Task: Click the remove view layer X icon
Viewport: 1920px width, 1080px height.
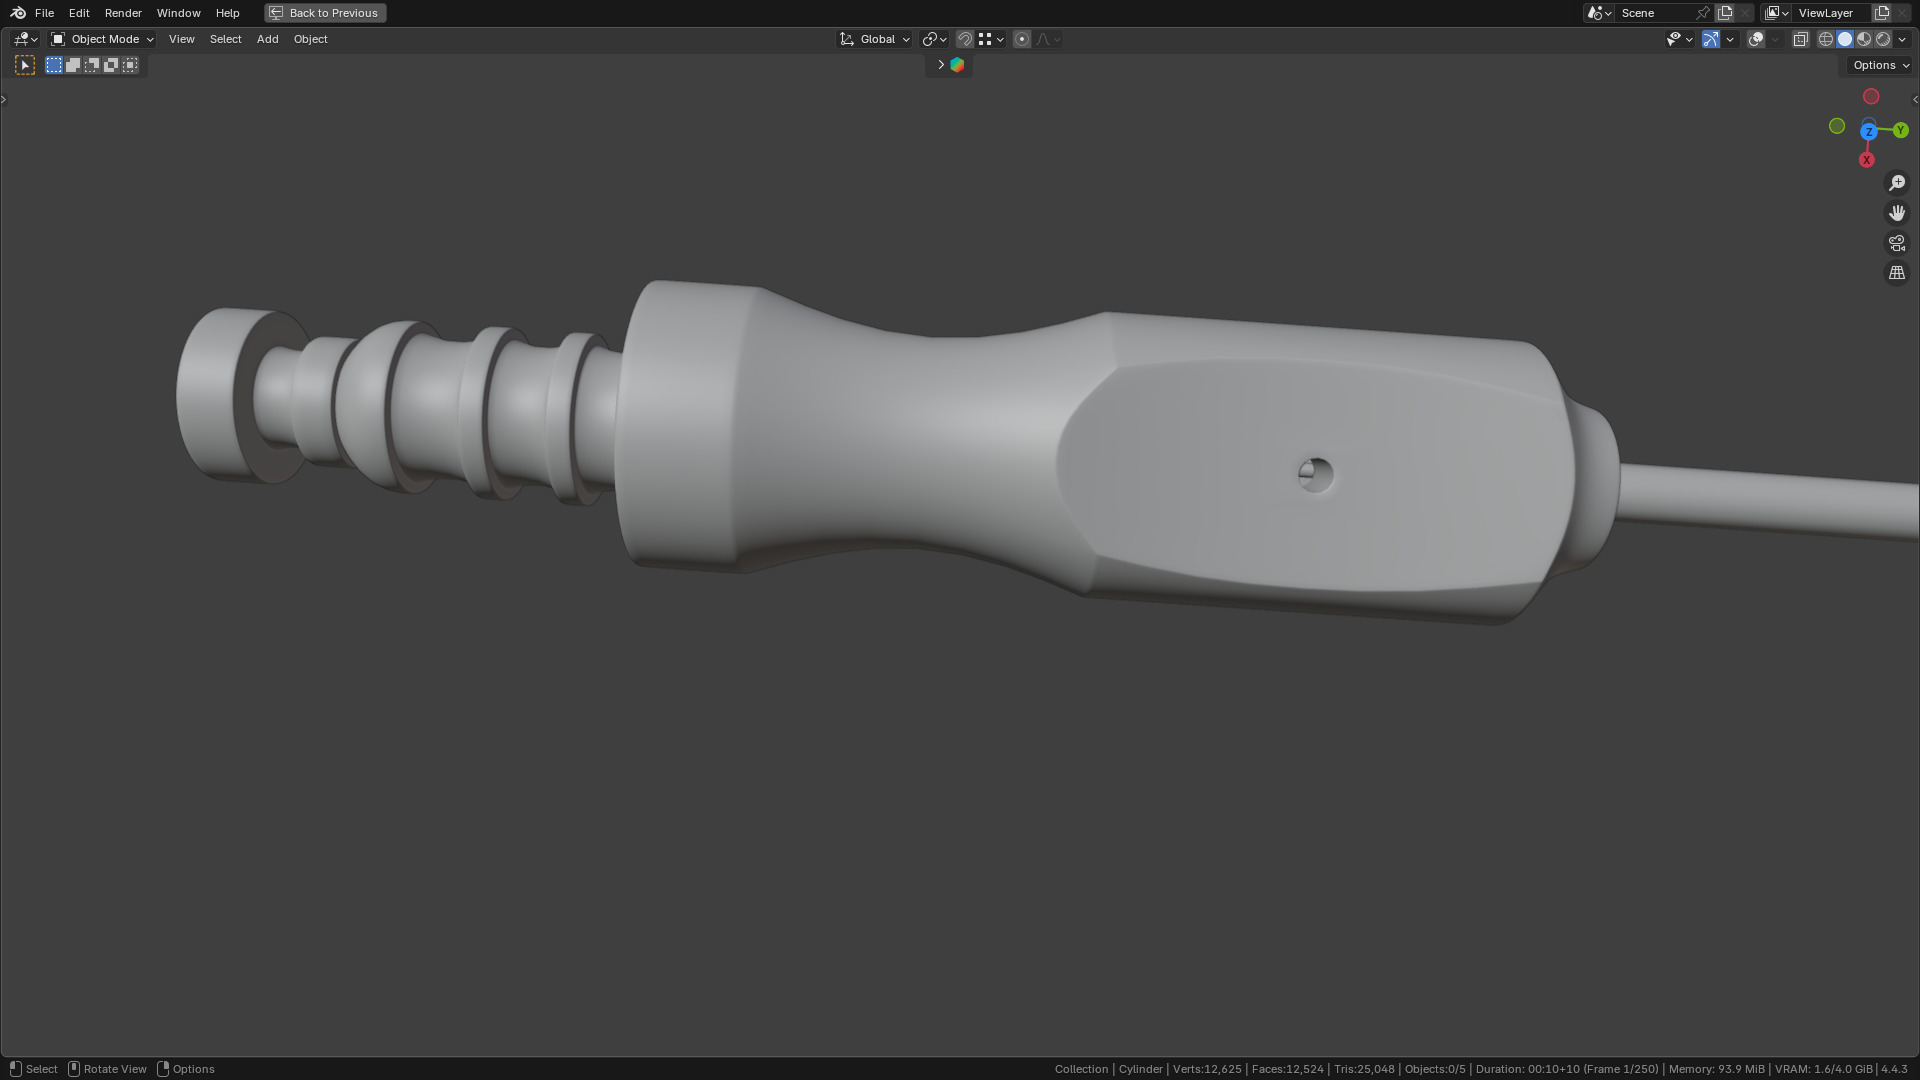Action: coord(1902,13)
